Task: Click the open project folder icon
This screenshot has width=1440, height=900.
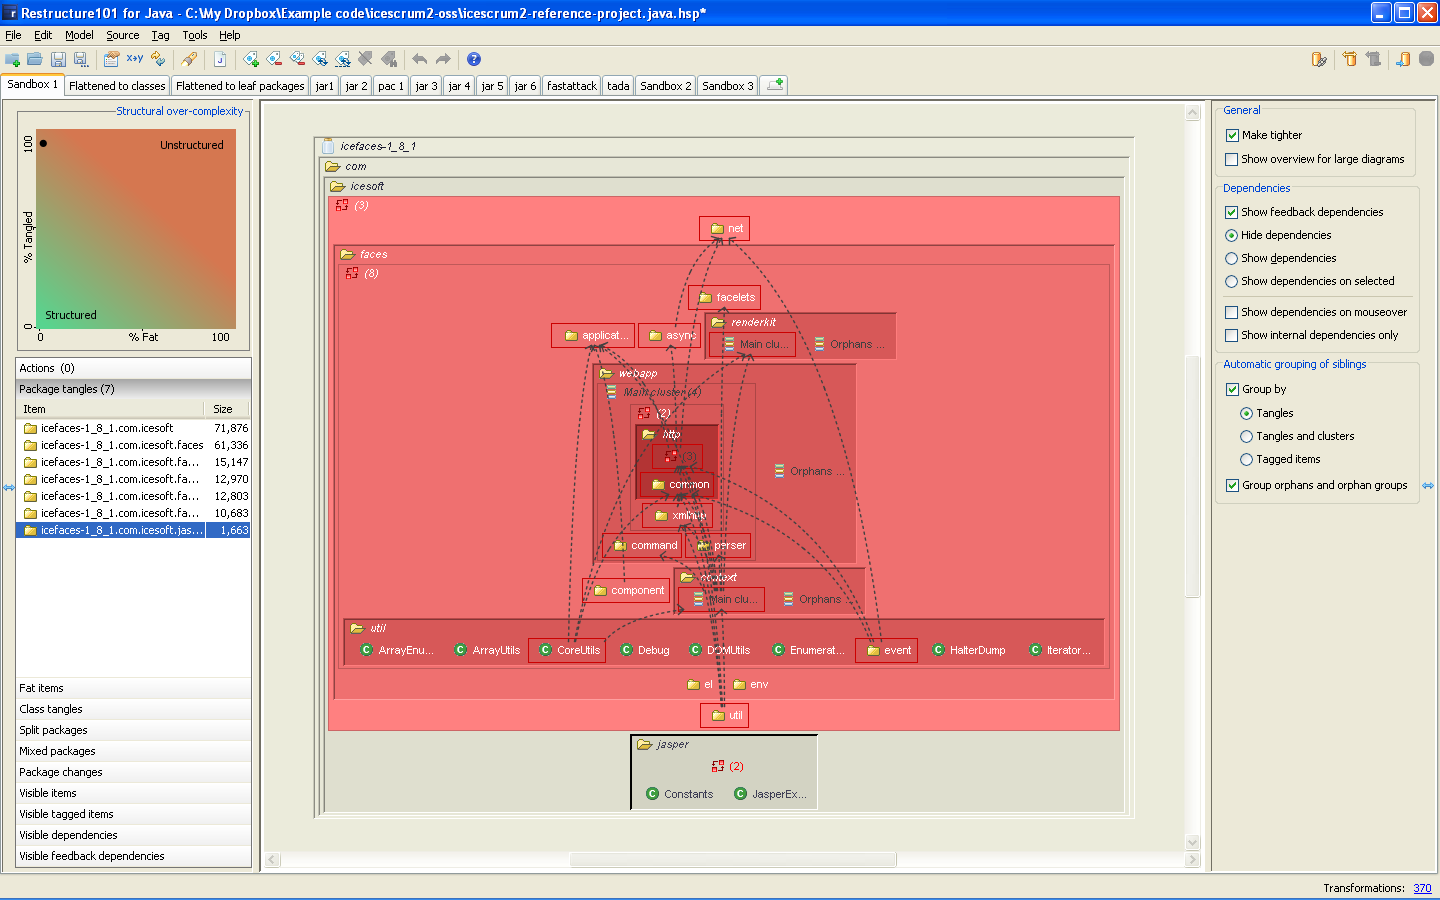Action: [x=35, y=60]
